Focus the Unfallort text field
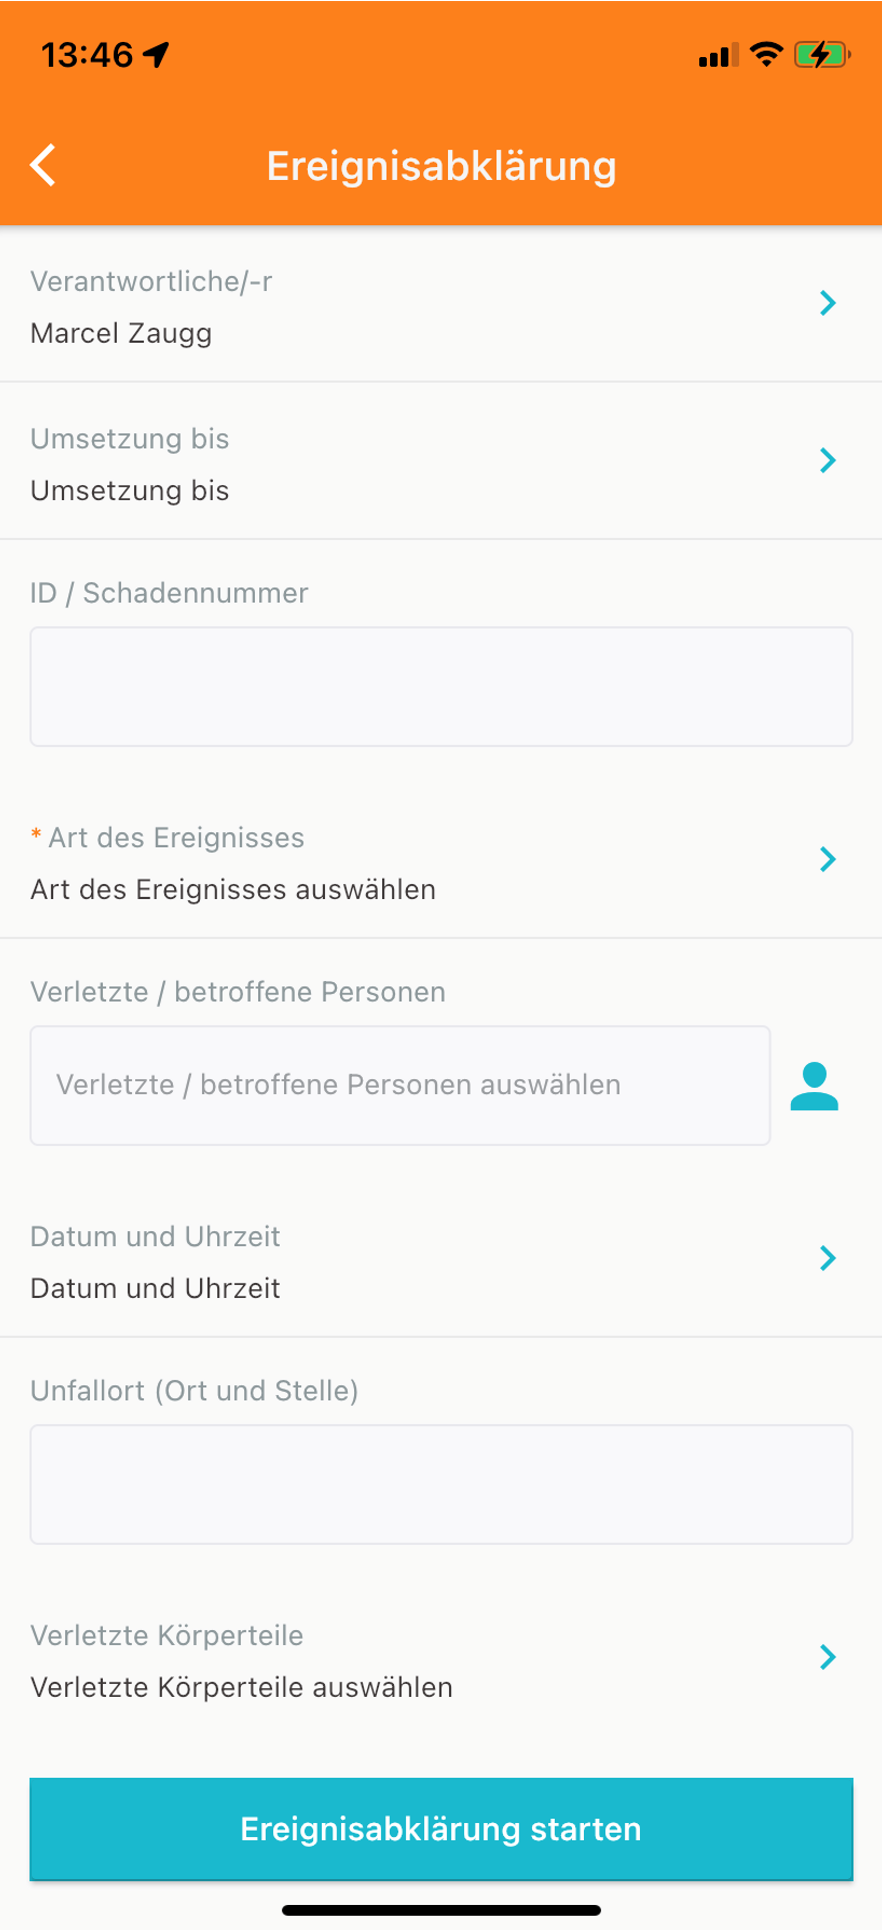Image resolution: width=882 pixels, height=1930 pixels. tap(441, 1484)
